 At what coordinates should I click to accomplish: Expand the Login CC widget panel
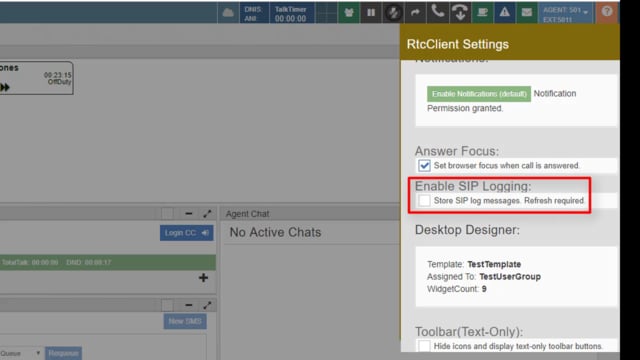pos(207,213)
